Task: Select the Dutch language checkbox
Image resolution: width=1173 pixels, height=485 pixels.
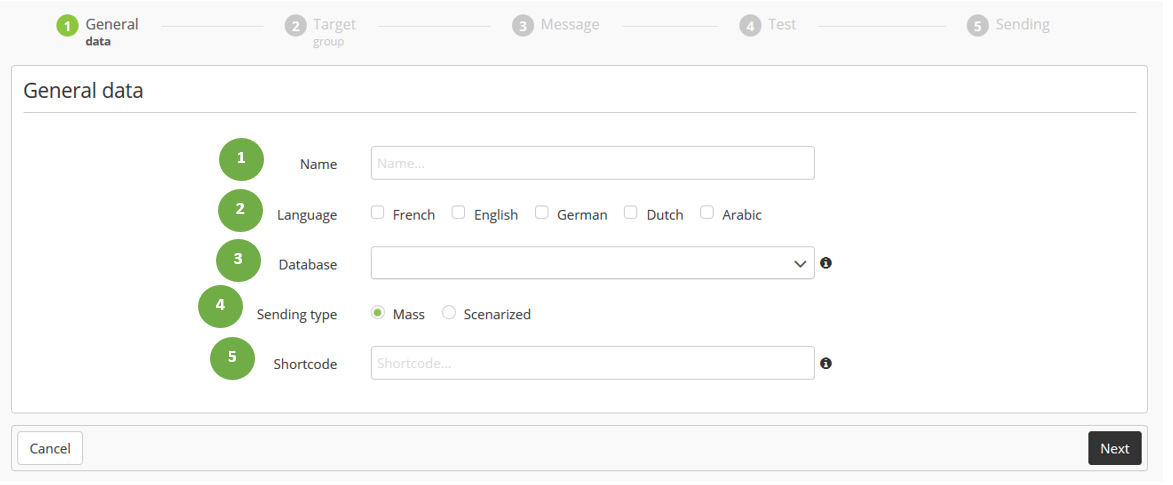Action: [631, 212]
